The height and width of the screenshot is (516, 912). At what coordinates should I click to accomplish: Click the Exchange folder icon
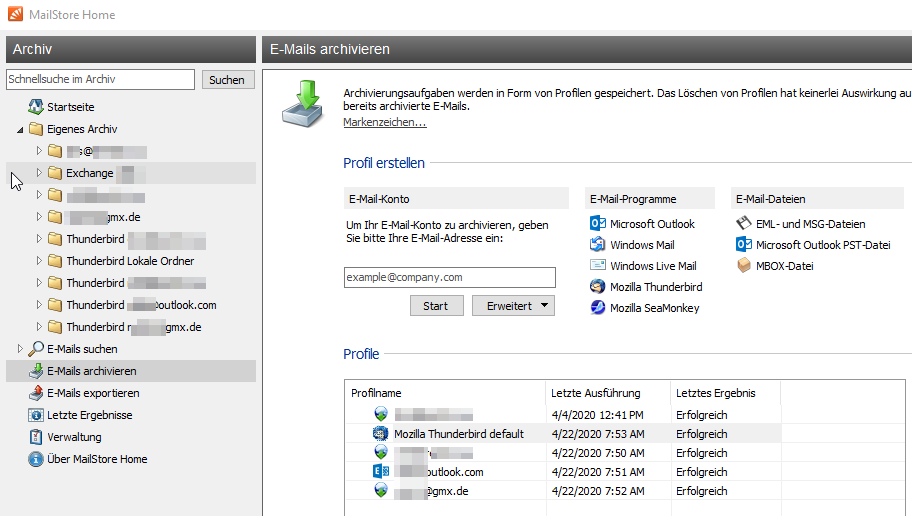click(55, 173)
